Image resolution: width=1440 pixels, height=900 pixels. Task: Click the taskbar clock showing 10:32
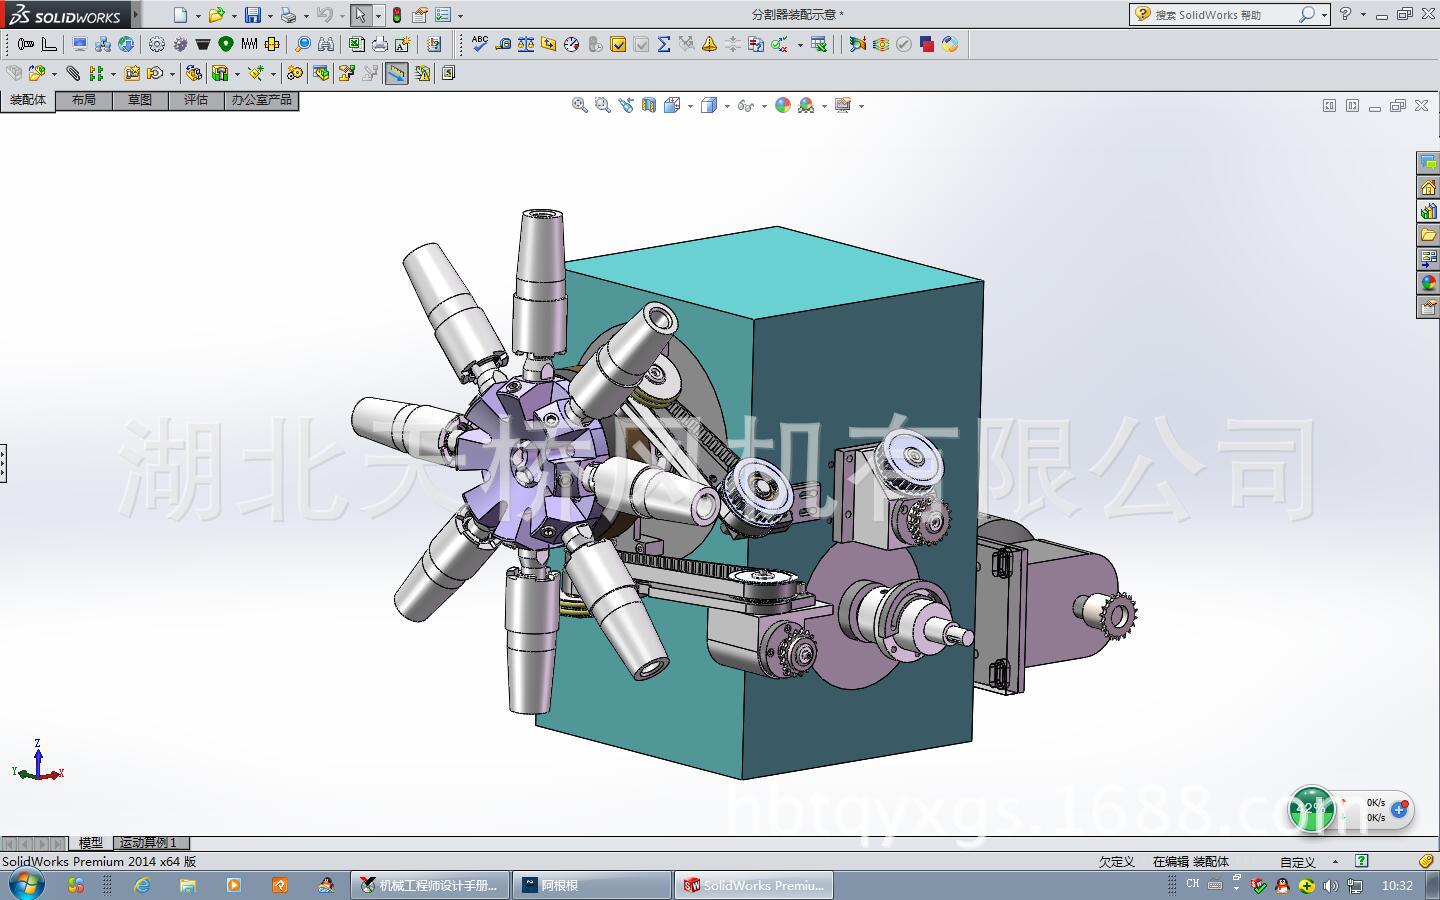click(1397, 885)
